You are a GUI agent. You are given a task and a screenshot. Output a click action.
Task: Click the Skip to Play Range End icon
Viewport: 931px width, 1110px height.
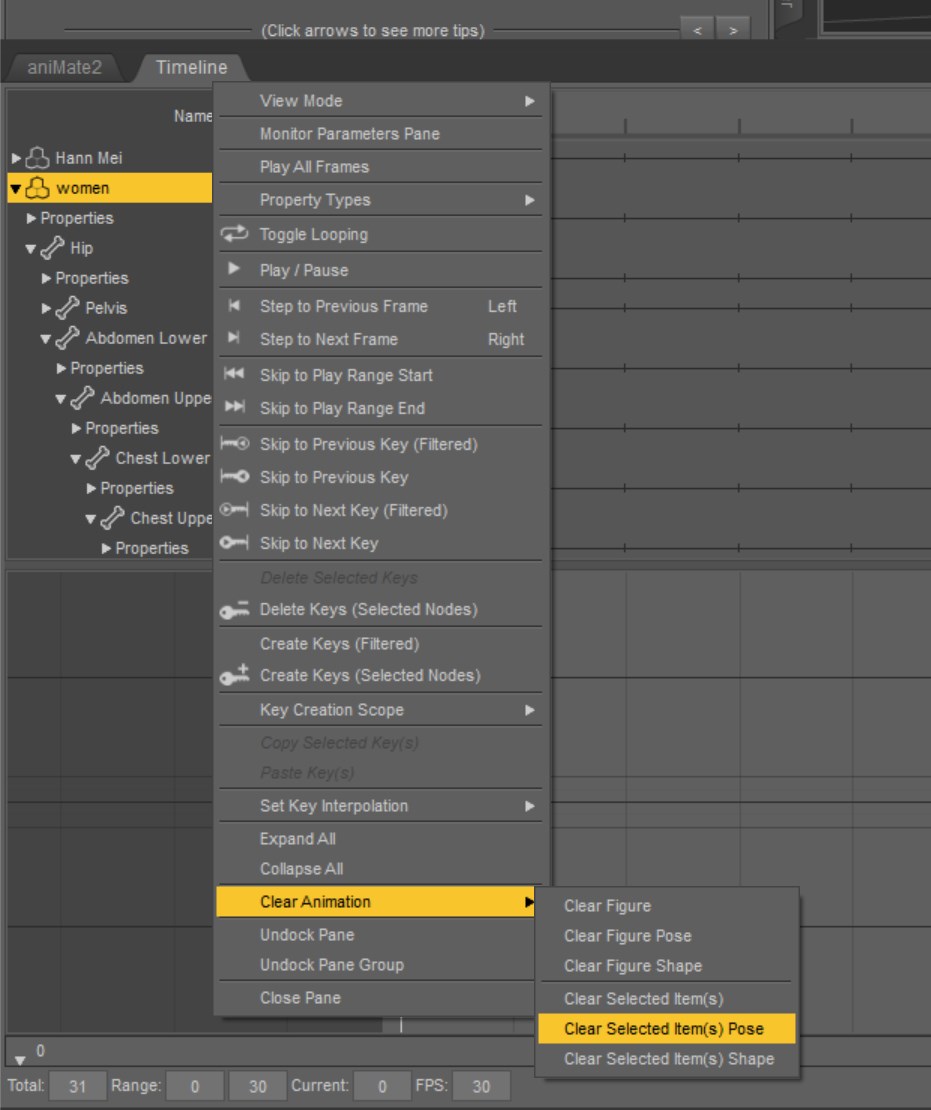tap(234, 406)
